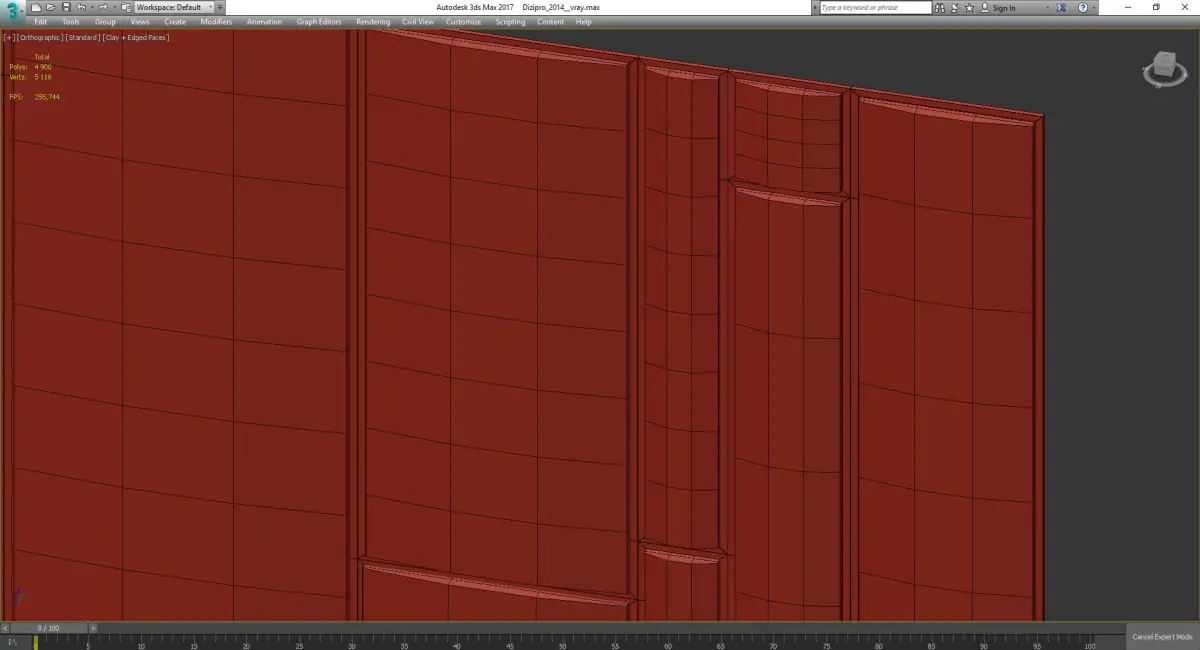Open the Rendering menu
The image size is (1200, 650).
373,22
